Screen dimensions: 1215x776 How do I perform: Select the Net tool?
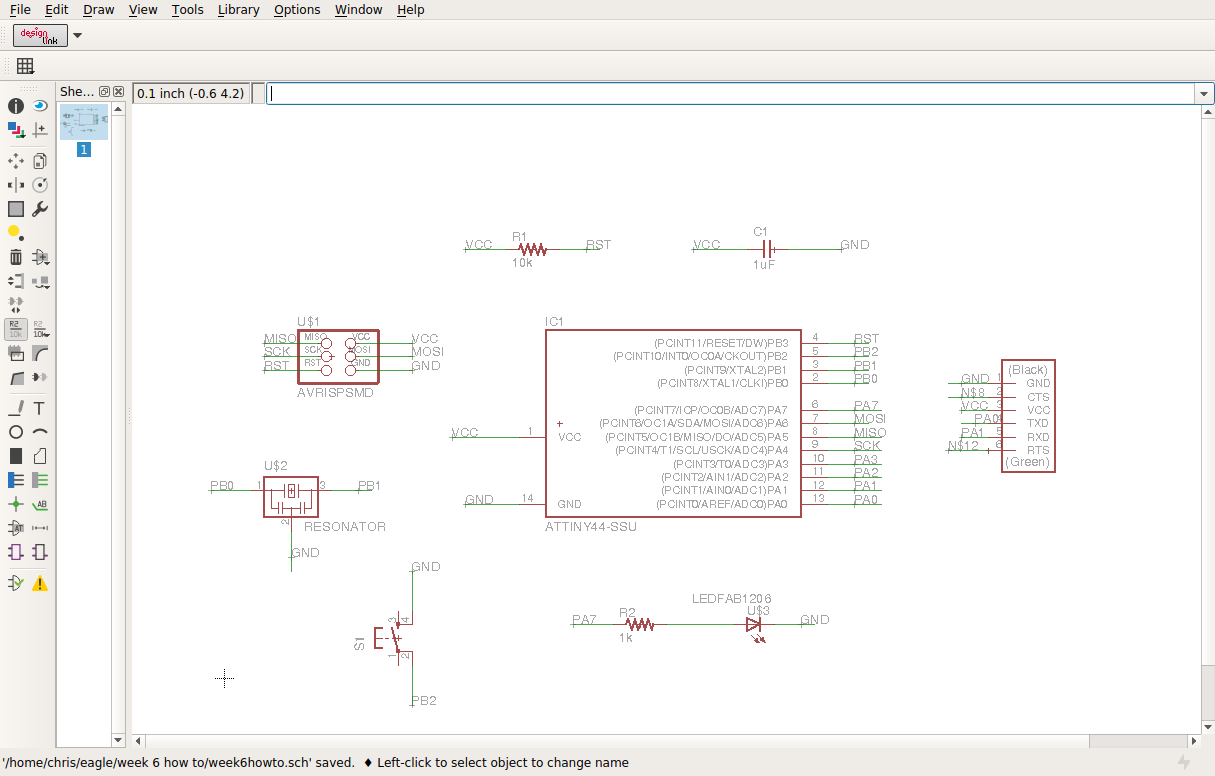coord(40,480)
